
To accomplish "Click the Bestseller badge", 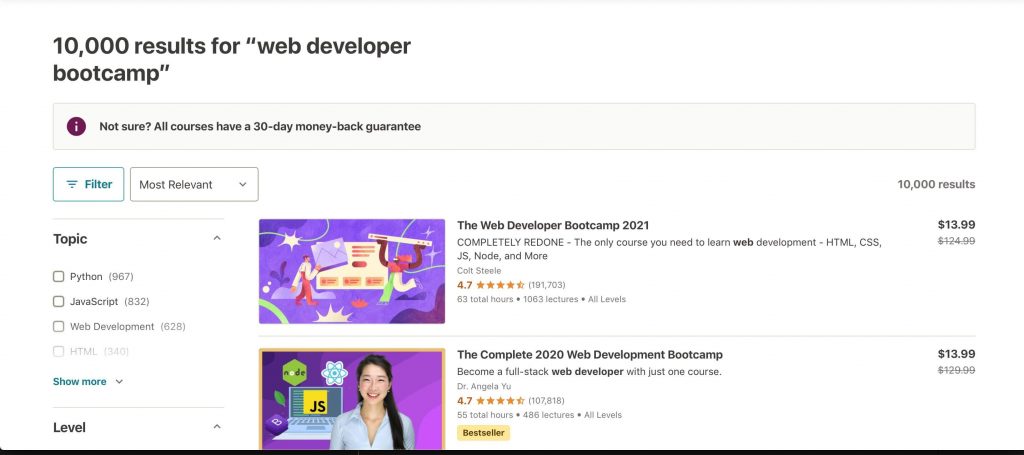I will click(483, 432).
